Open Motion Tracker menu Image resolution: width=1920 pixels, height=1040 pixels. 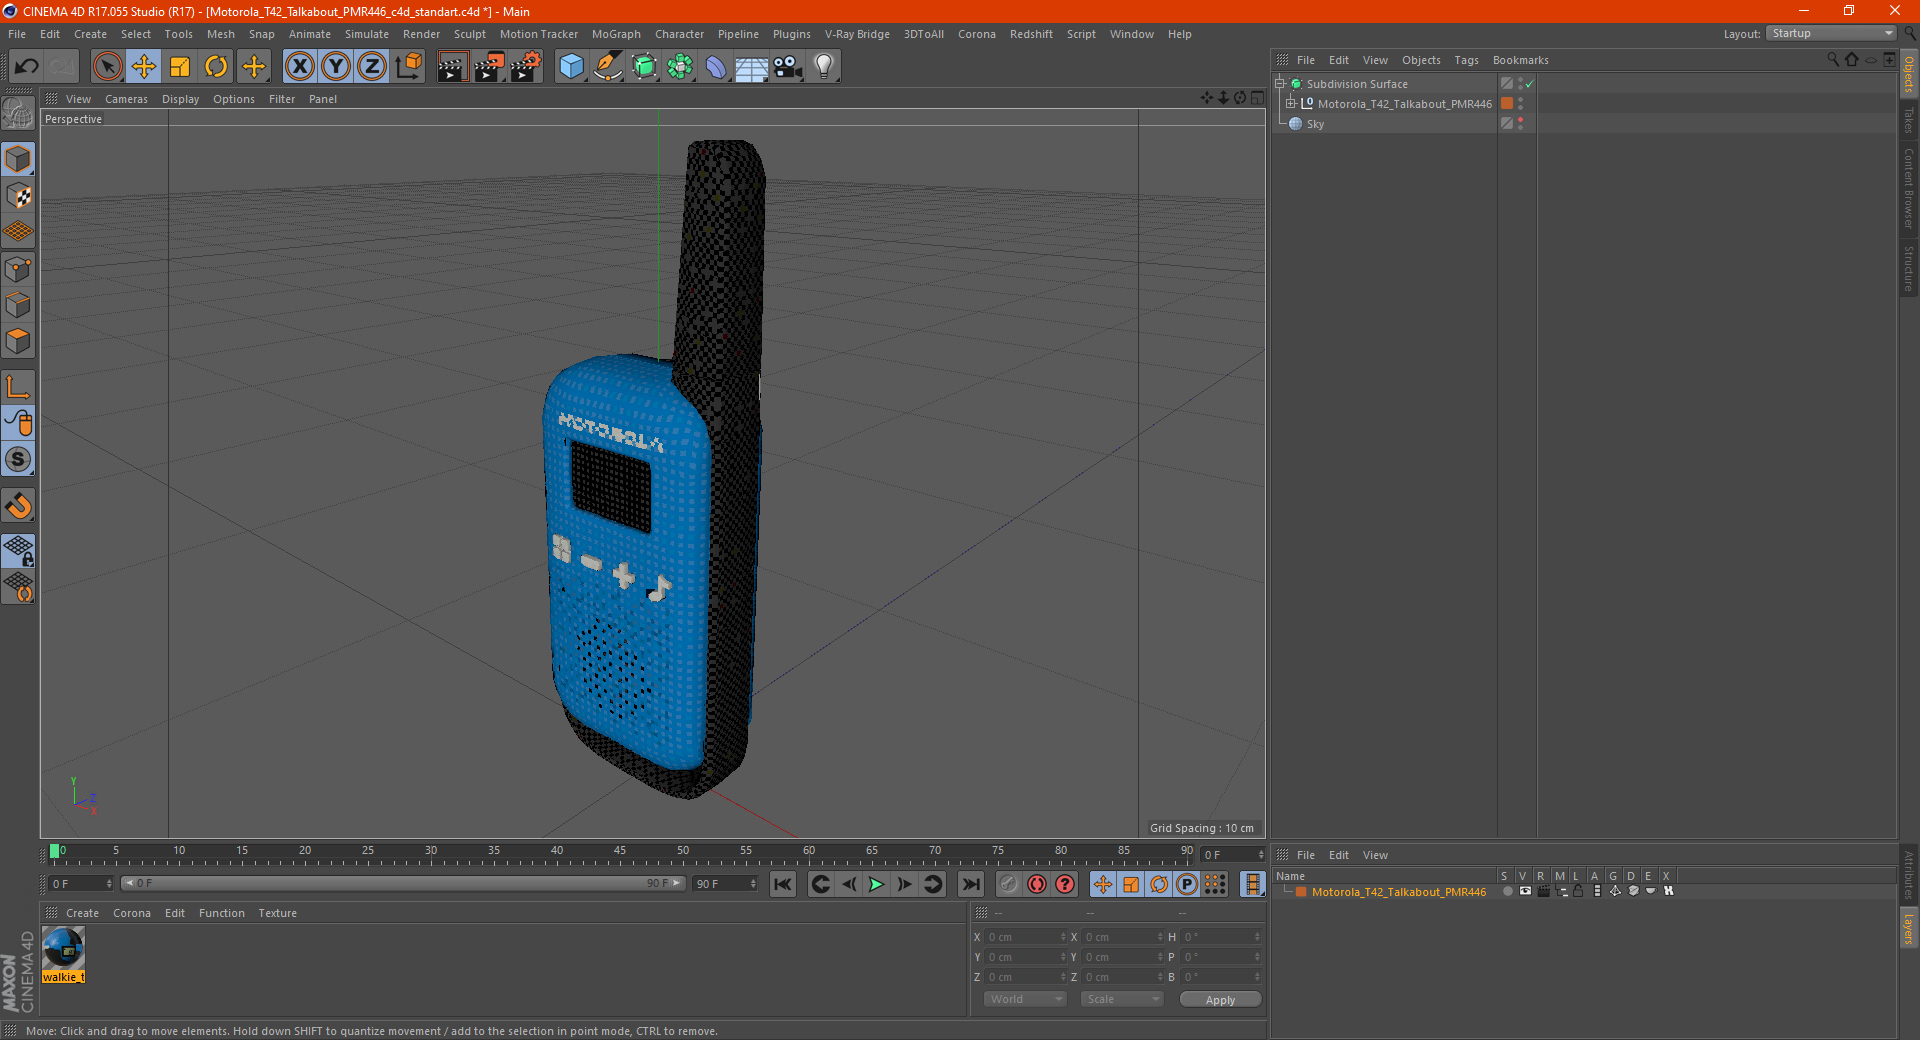pyautogui.click(x=538, y=34)
